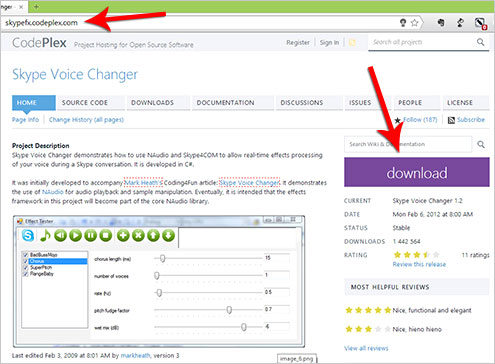Click the Follow (187) link
This screenshot has height=364, width=495.
click(420, 120)
